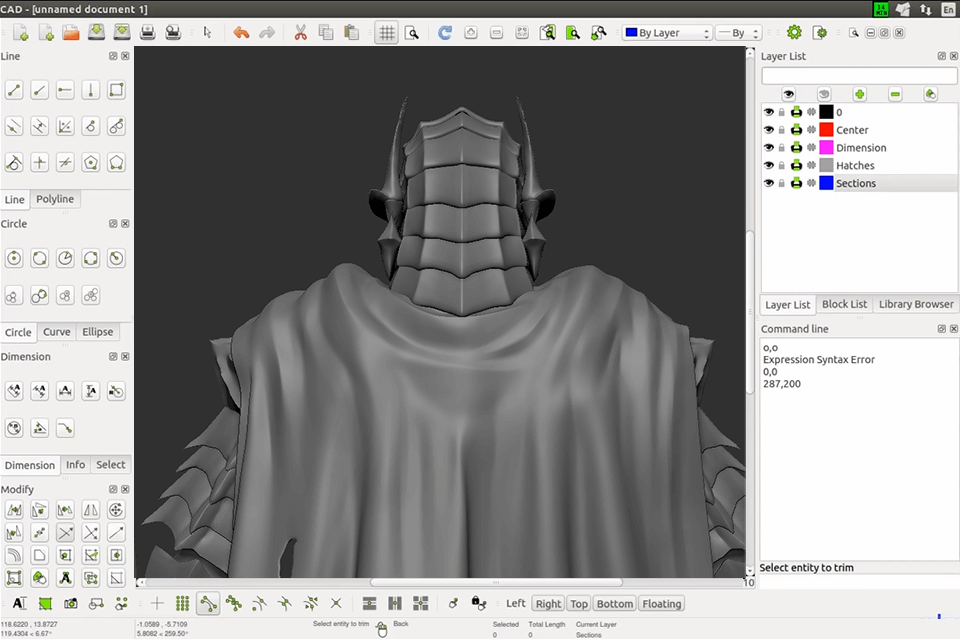Add a new layer with the plus icon
Screen dimensions: 960x640
pos(858,94)
